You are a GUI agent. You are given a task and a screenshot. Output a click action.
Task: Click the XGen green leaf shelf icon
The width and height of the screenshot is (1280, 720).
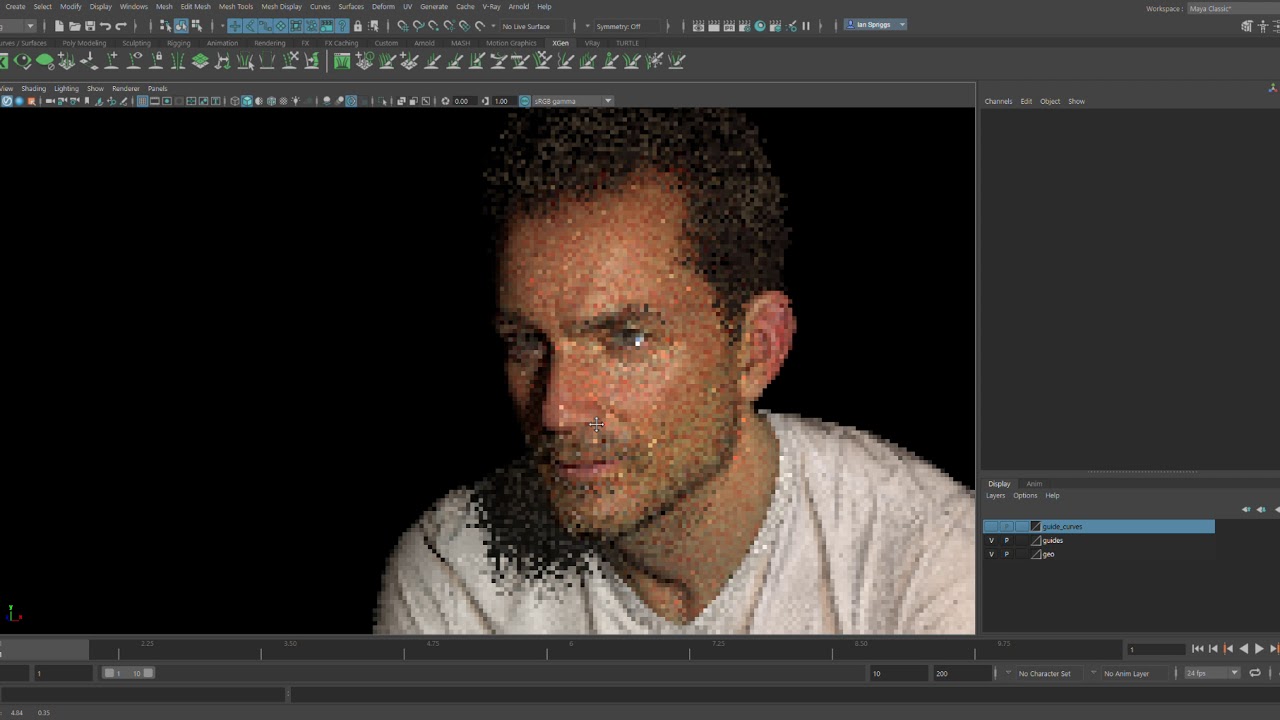click(x=44, y=61)
